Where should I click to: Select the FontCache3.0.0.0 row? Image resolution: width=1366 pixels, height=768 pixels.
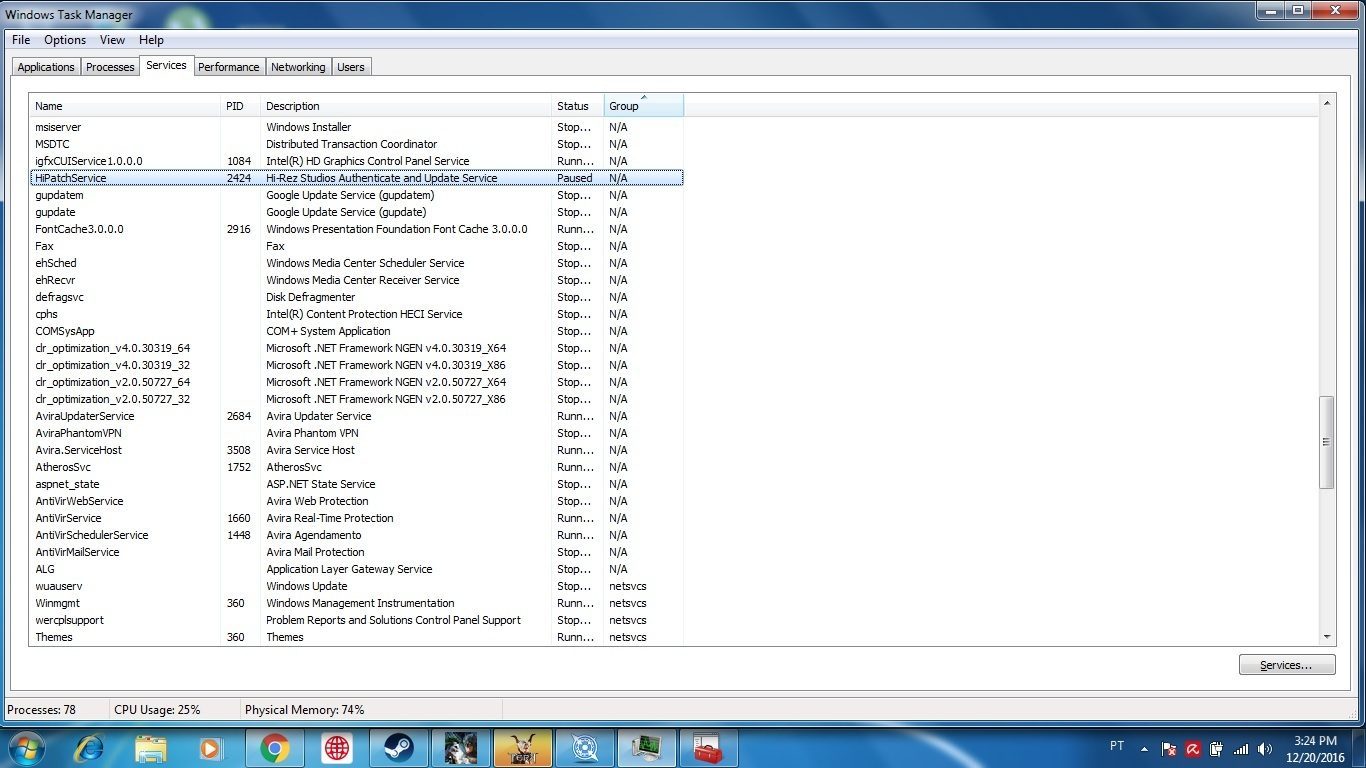click(x=357, y=229)
